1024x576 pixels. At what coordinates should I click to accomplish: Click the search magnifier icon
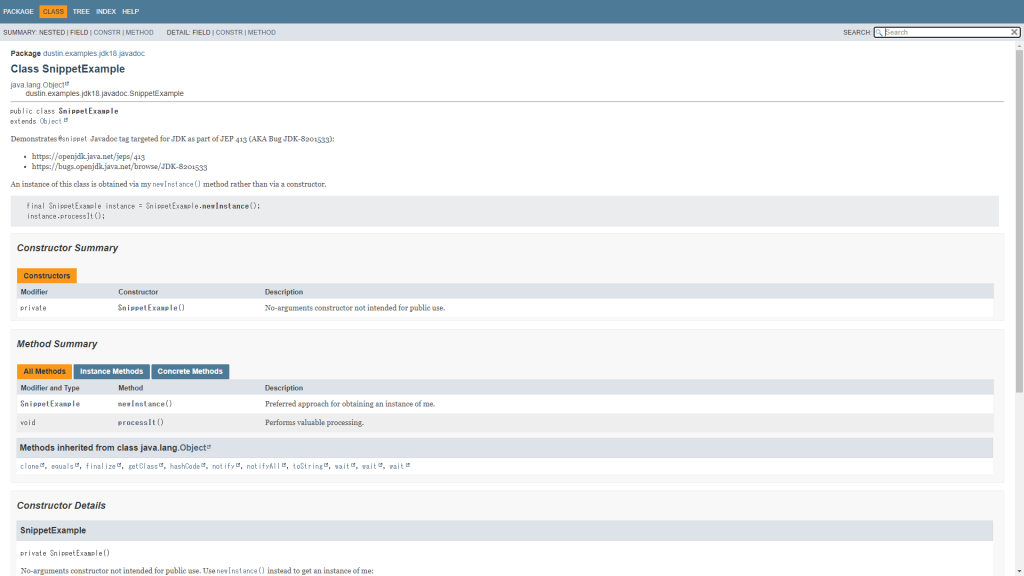coord(880,32)
